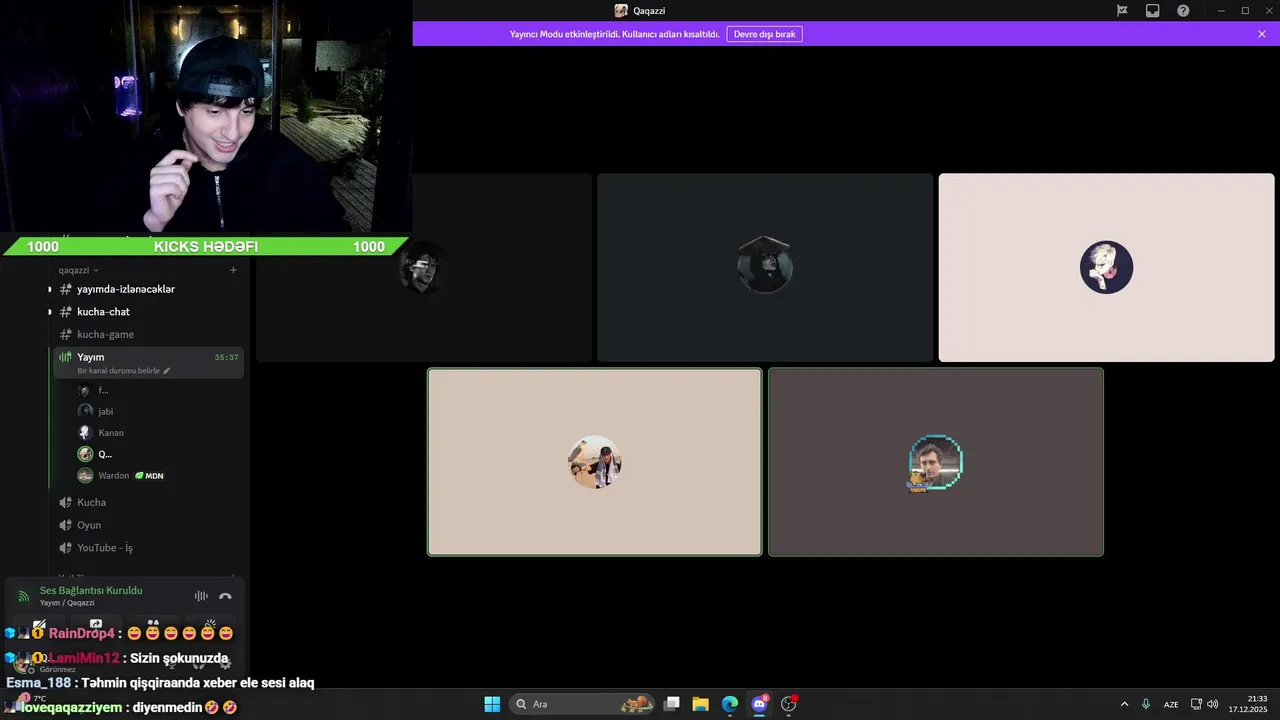Open the Windows Start menu
1280x720 pixels.
[492, 704]
